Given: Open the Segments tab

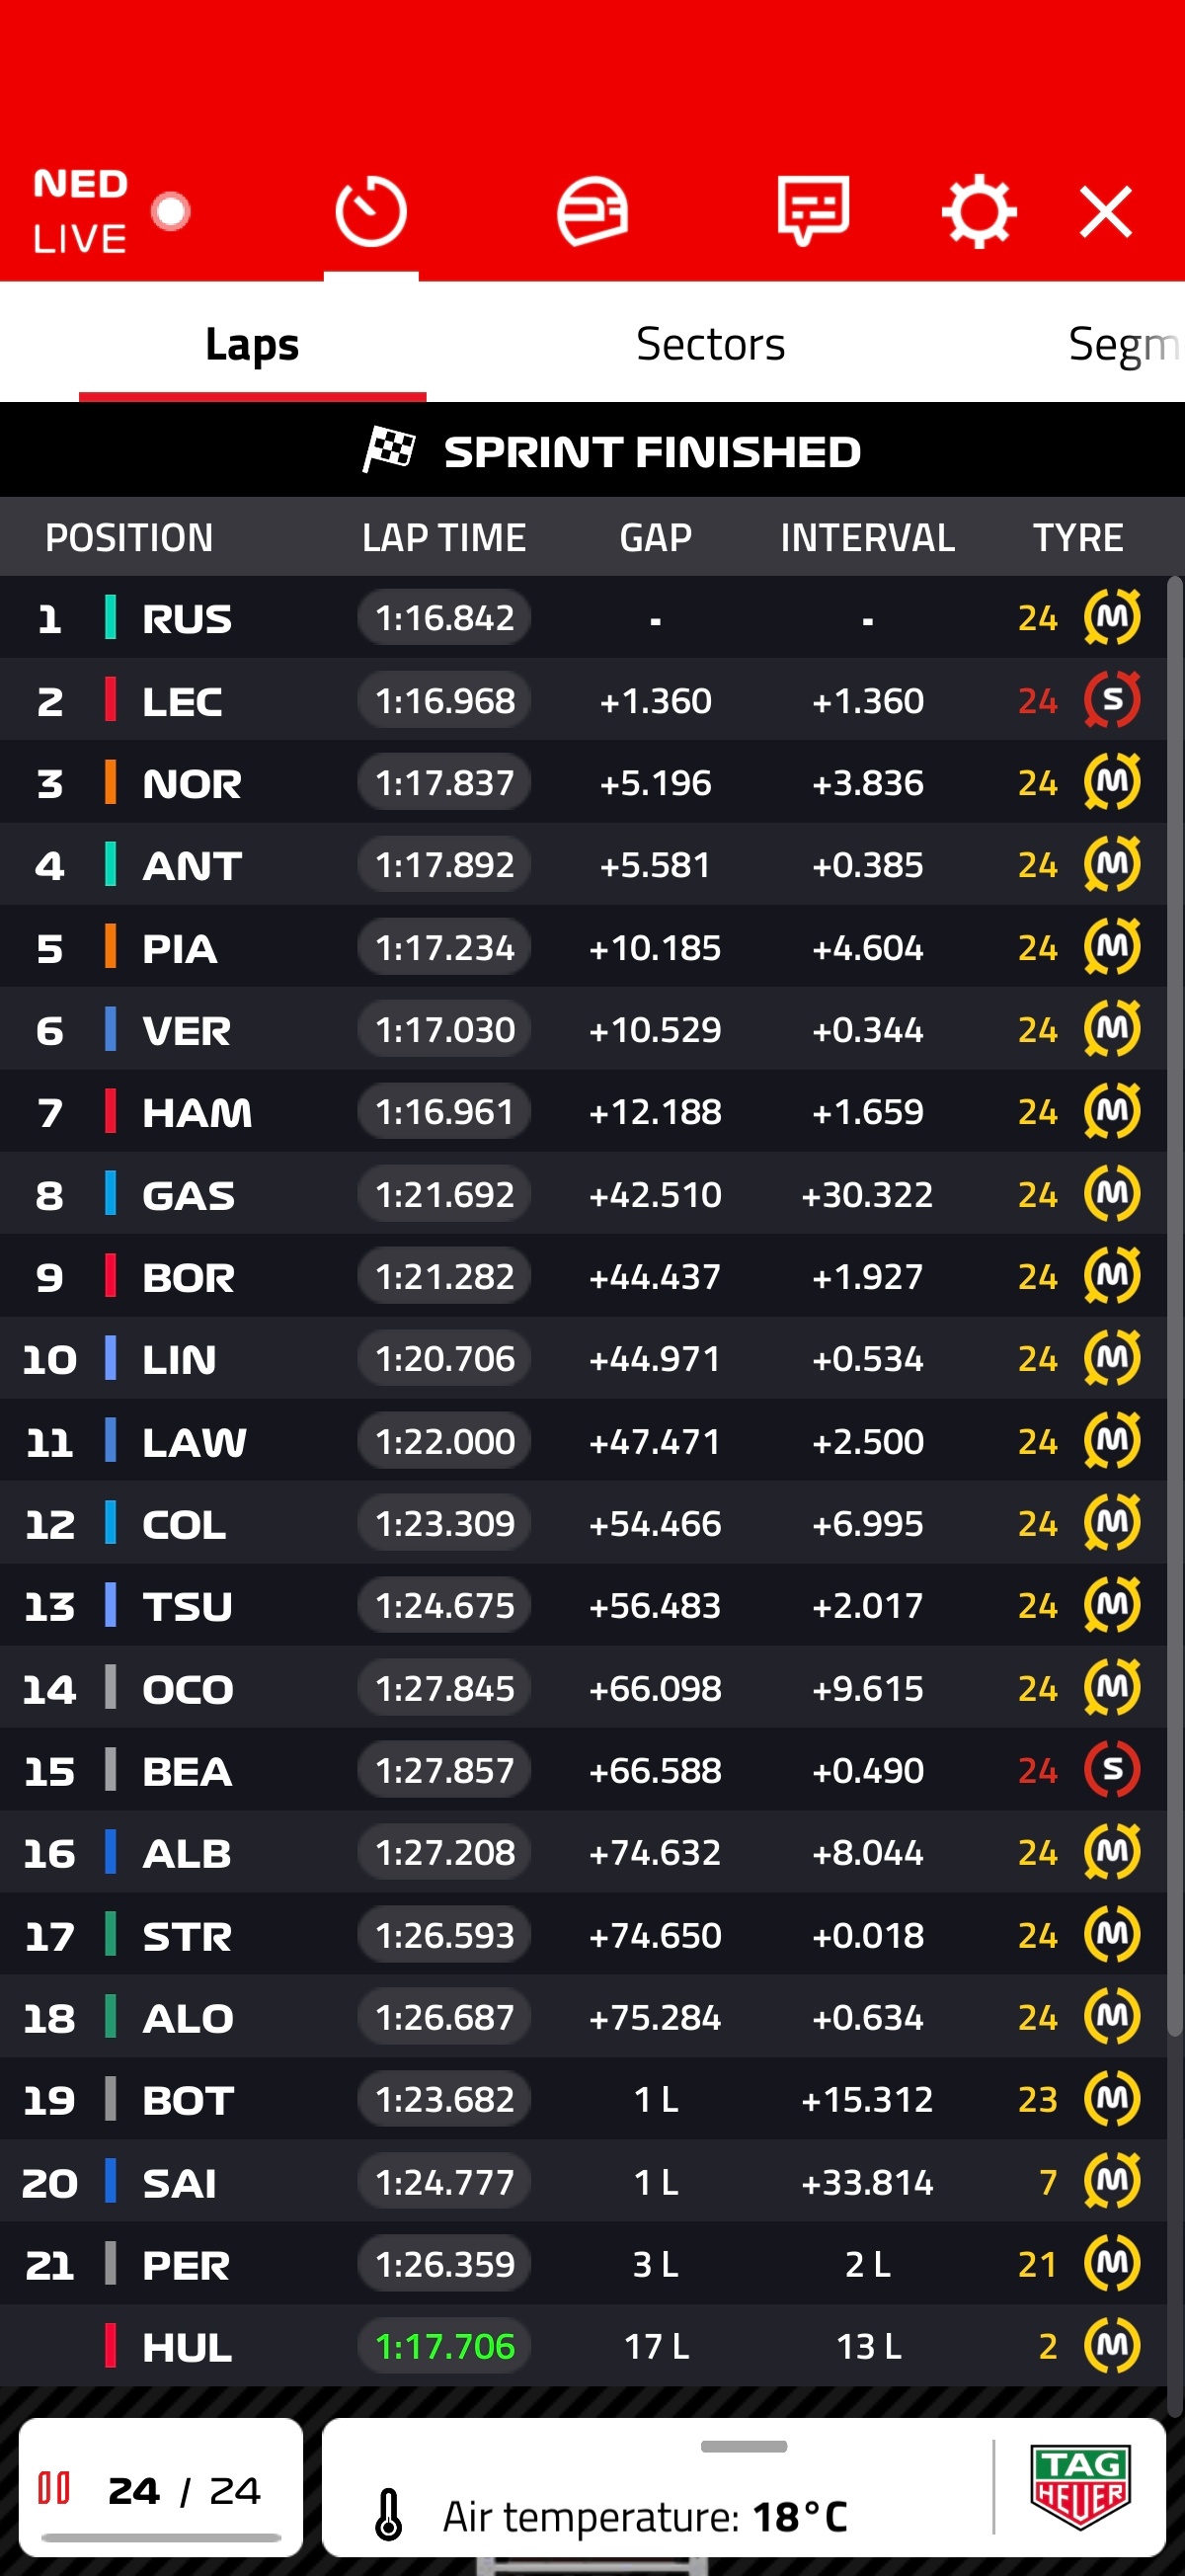Looking at the screenshot, I should tap(1125, 344).
